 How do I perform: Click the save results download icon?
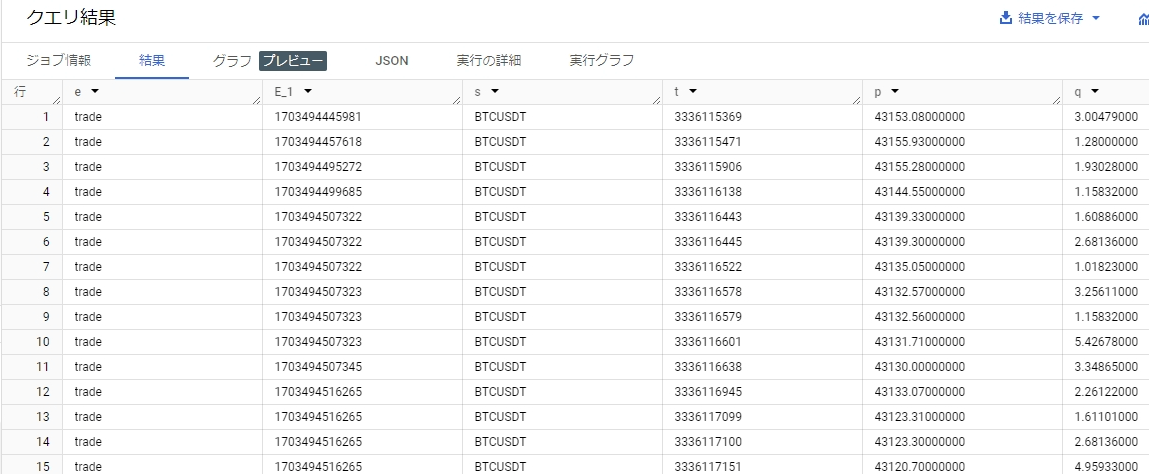tap(1006, 18)
